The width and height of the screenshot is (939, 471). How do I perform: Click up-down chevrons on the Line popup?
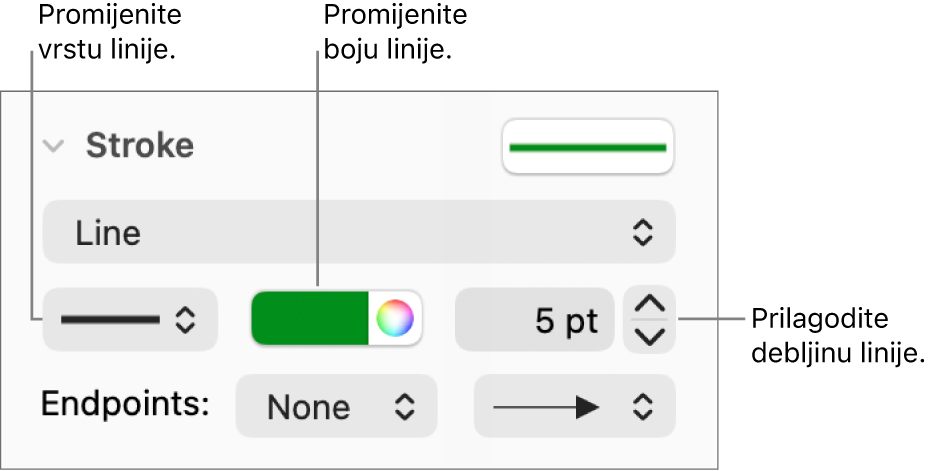pos(642,234)
